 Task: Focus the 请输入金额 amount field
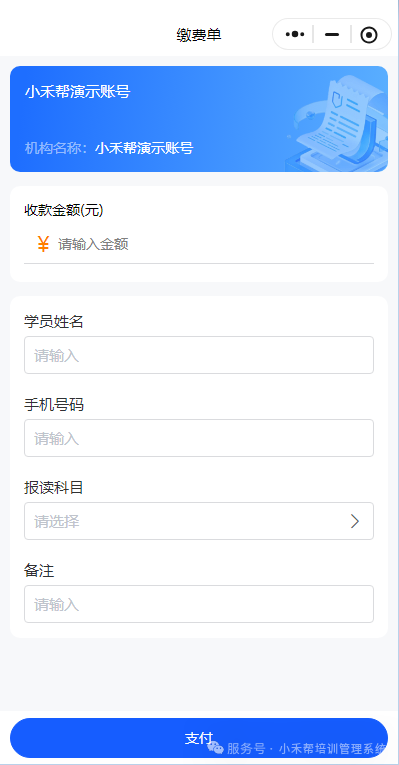(215, 244)
